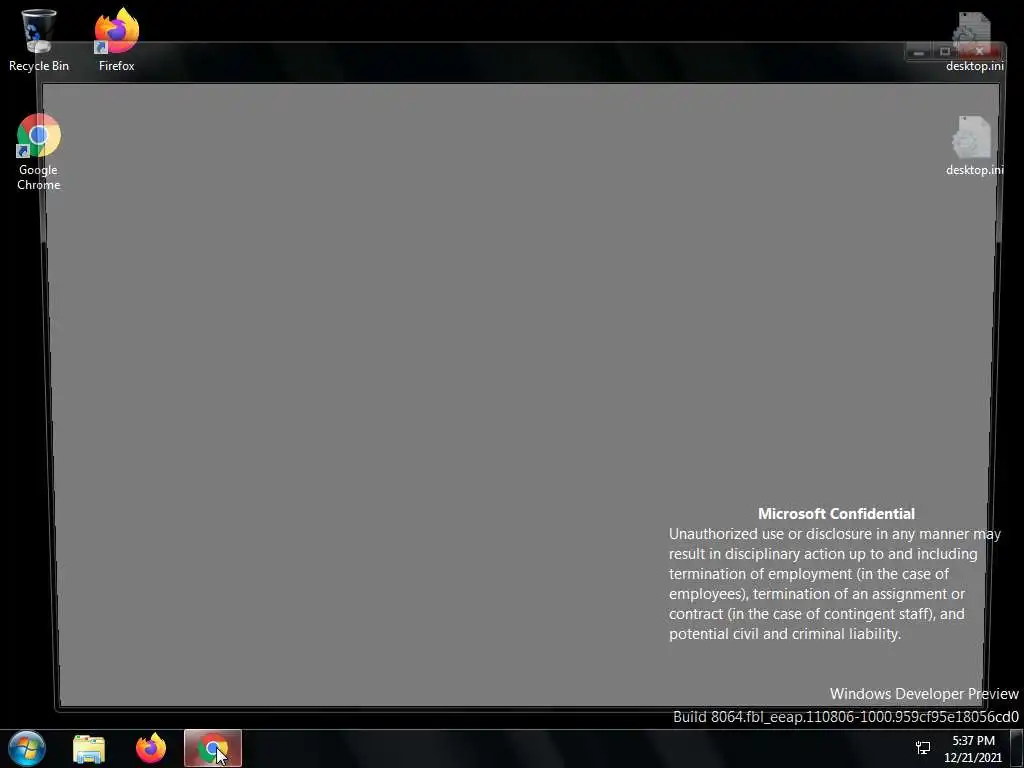Close the opening Chrome window

pyautogui.click(x=980, y=52)
